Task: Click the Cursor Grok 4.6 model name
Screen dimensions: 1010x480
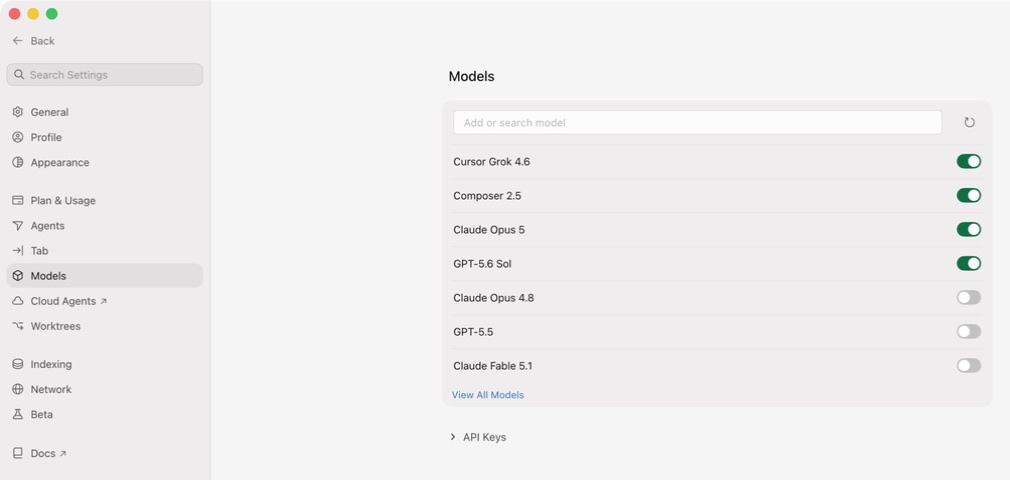Action: (x=491, y=162)
